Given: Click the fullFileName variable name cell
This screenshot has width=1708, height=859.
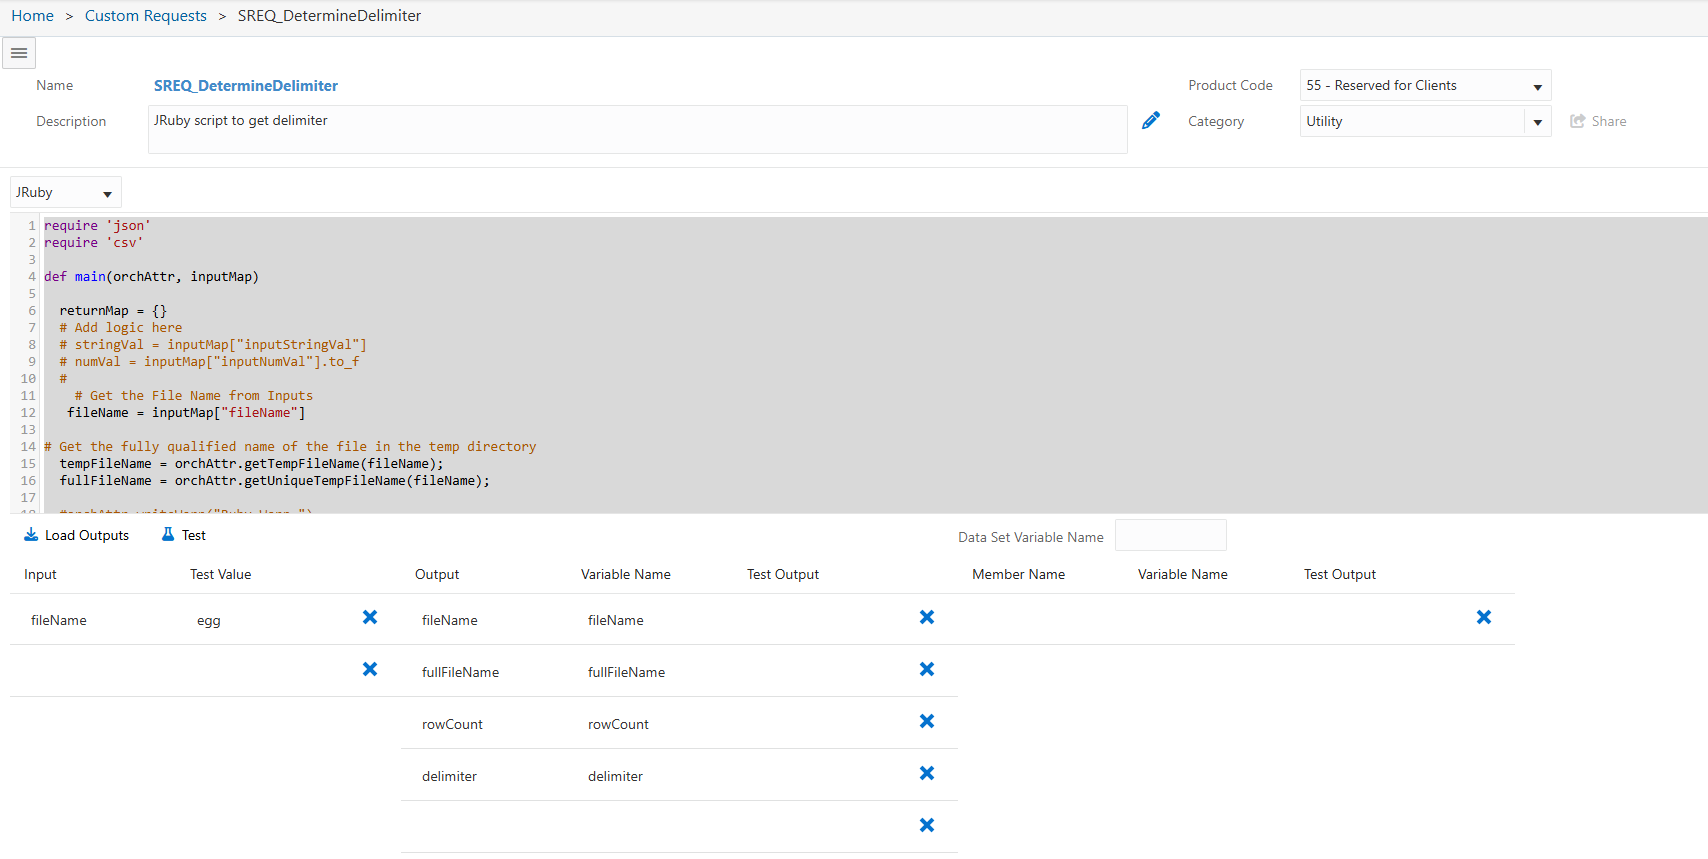Looking at the screenshot, I should point(626,672).
